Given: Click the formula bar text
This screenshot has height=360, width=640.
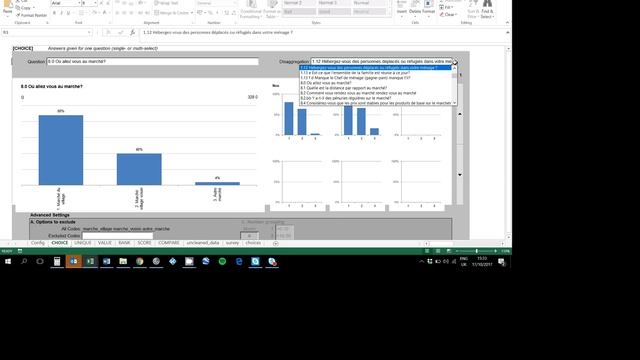Looking at the screenshot, I should point(218,32).
